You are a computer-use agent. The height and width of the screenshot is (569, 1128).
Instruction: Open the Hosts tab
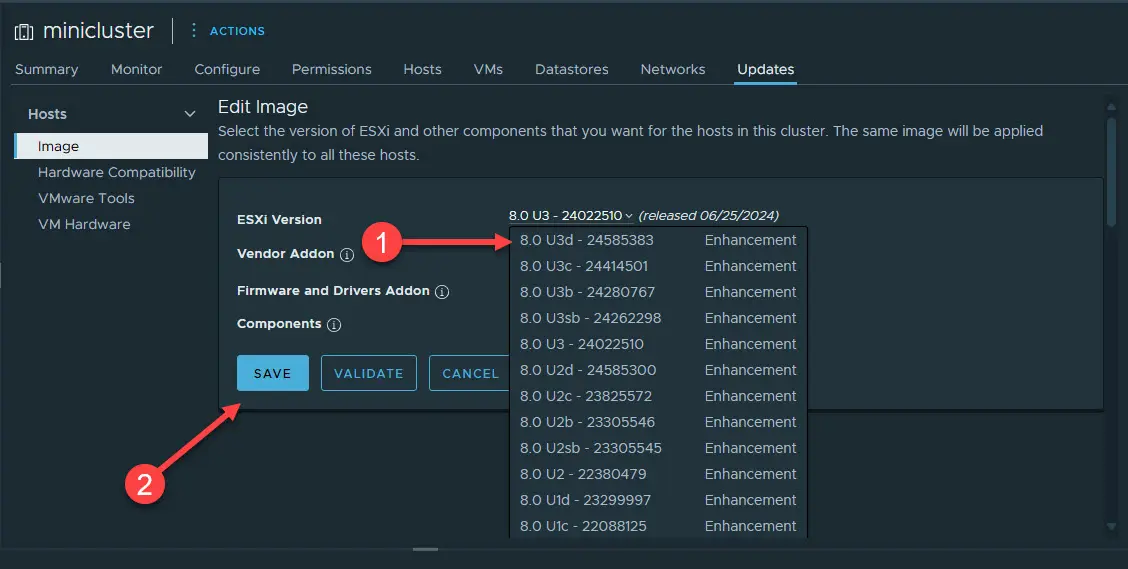422,69
